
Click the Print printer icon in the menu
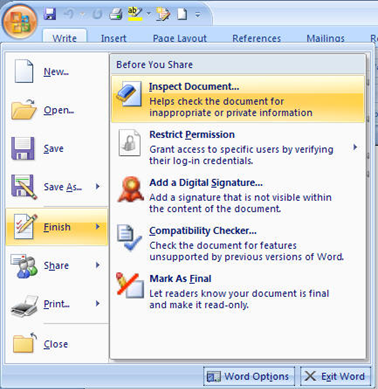click(x=24, y=305)
